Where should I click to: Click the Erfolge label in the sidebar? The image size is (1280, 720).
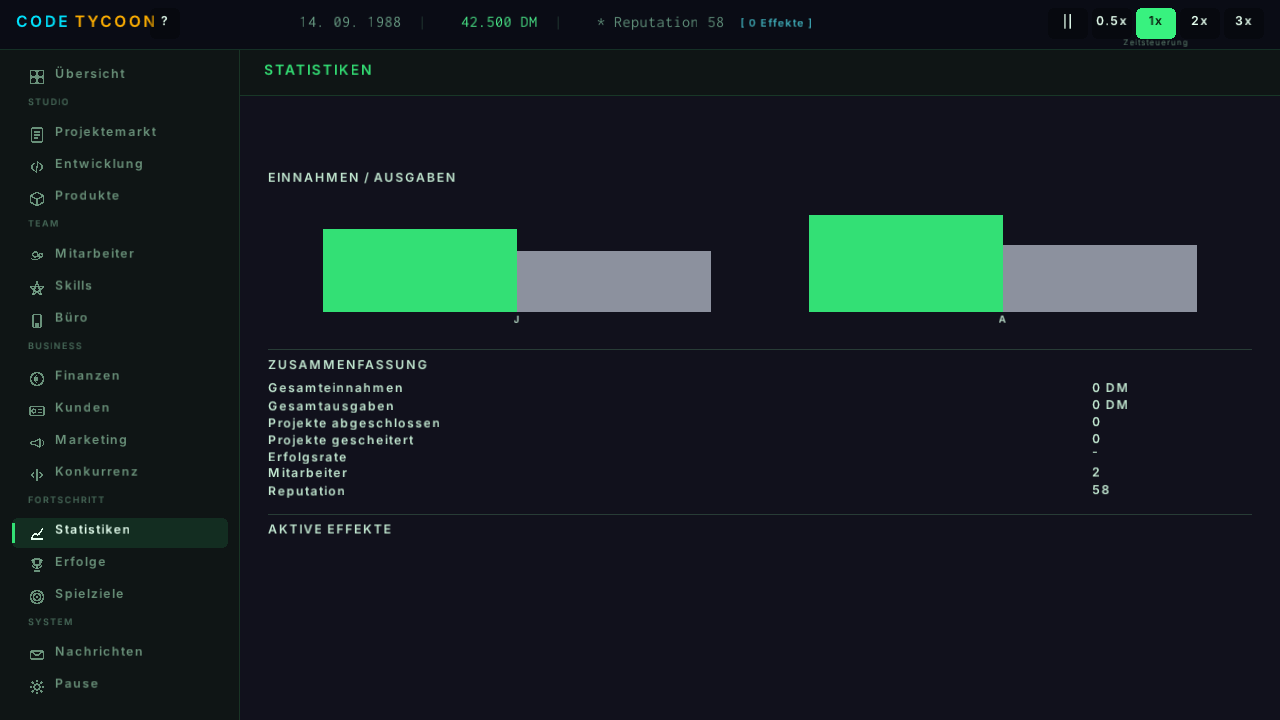click(x=81, y=562)
